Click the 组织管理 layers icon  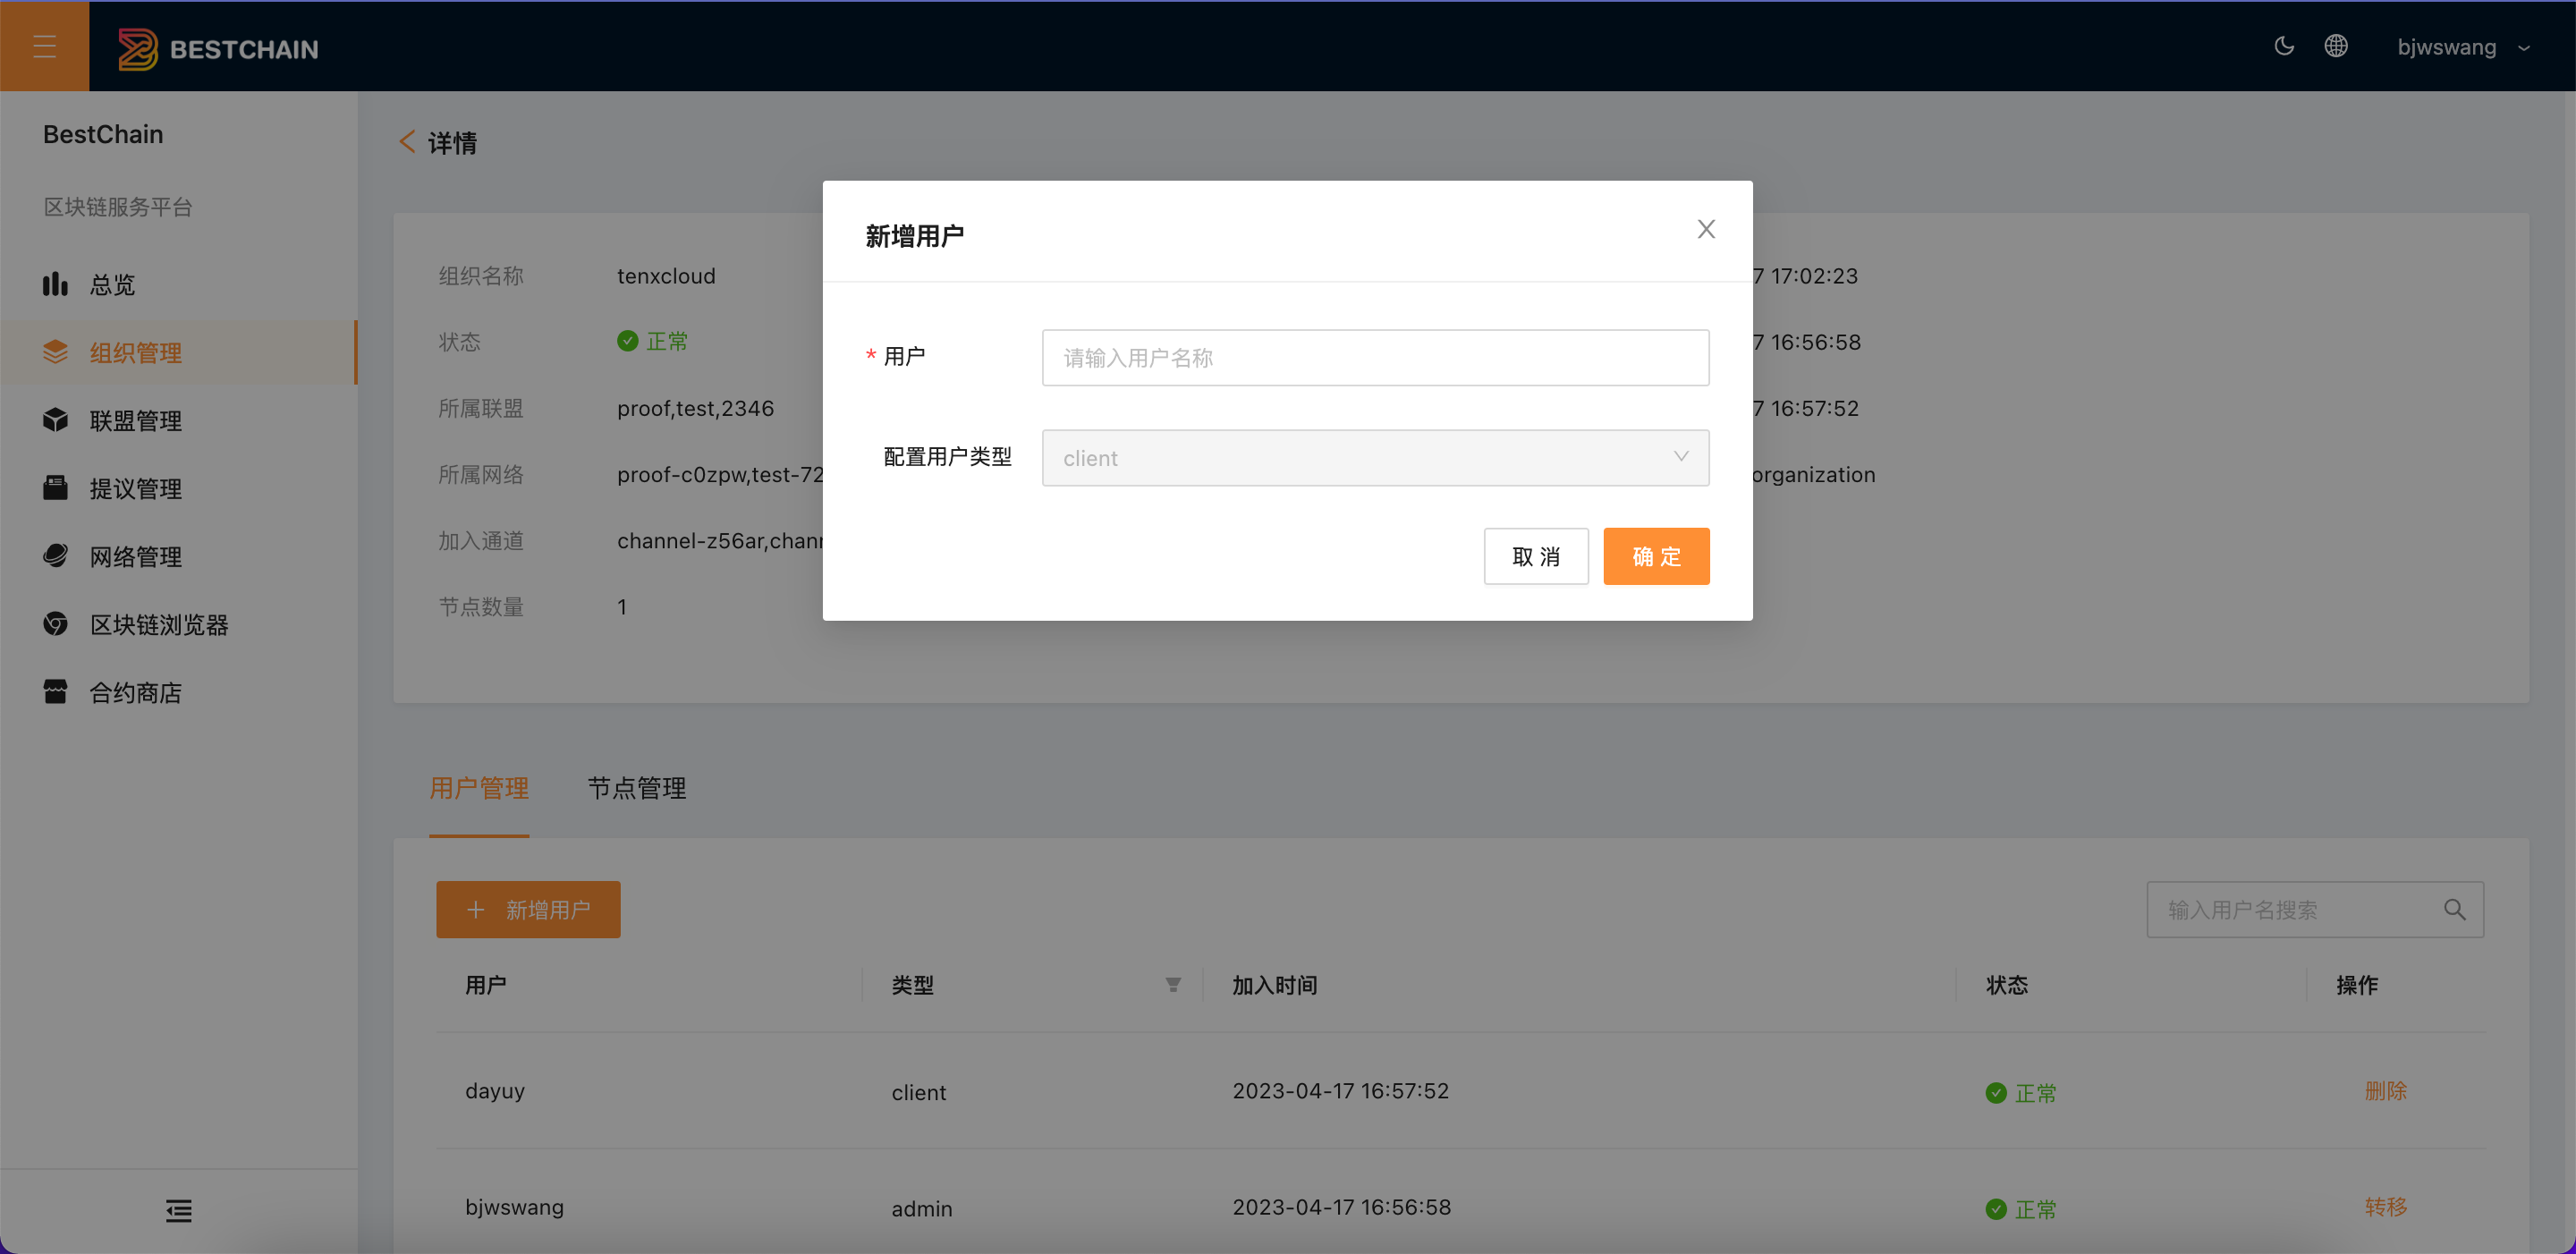pos(55,352)
